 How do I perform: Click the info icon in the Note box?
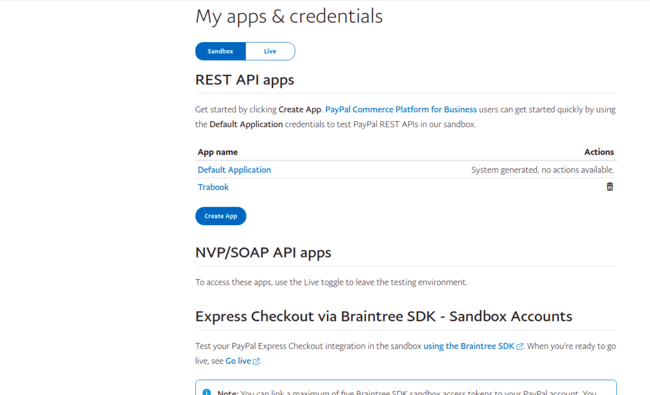click(206, 392)
